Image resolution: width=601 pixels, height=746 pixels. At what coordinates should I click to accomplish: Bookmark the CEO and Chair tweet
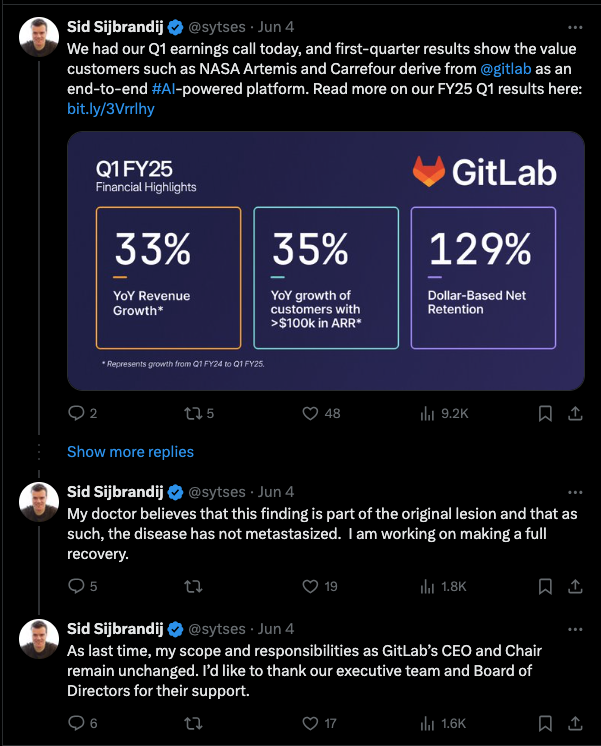tap(545, 724)
